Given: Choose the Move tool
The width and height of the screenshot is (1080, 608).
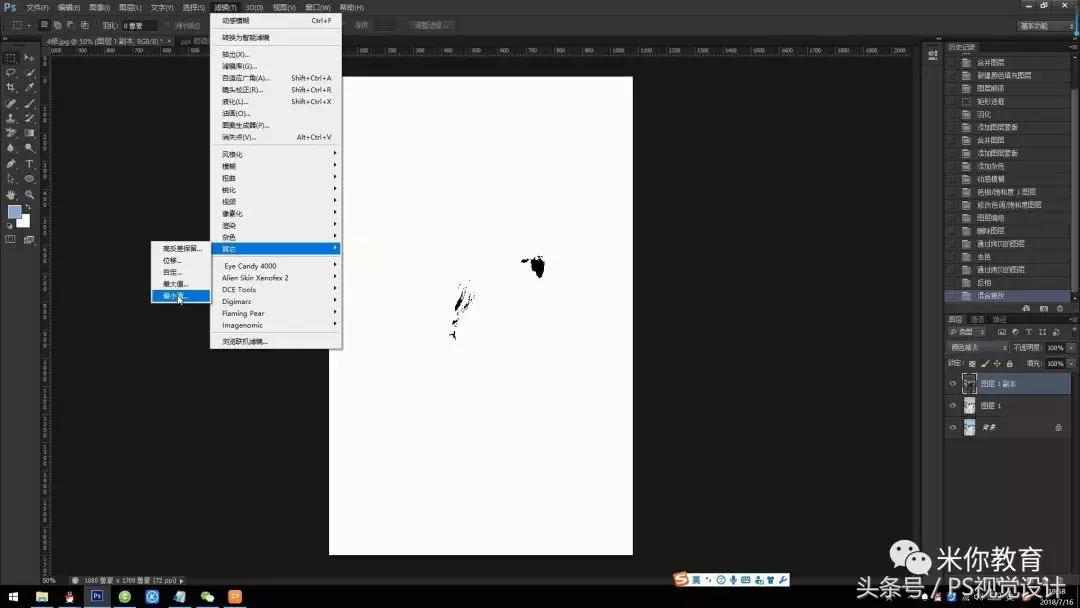Looking at the screenshot, I should tap(29, 57).
